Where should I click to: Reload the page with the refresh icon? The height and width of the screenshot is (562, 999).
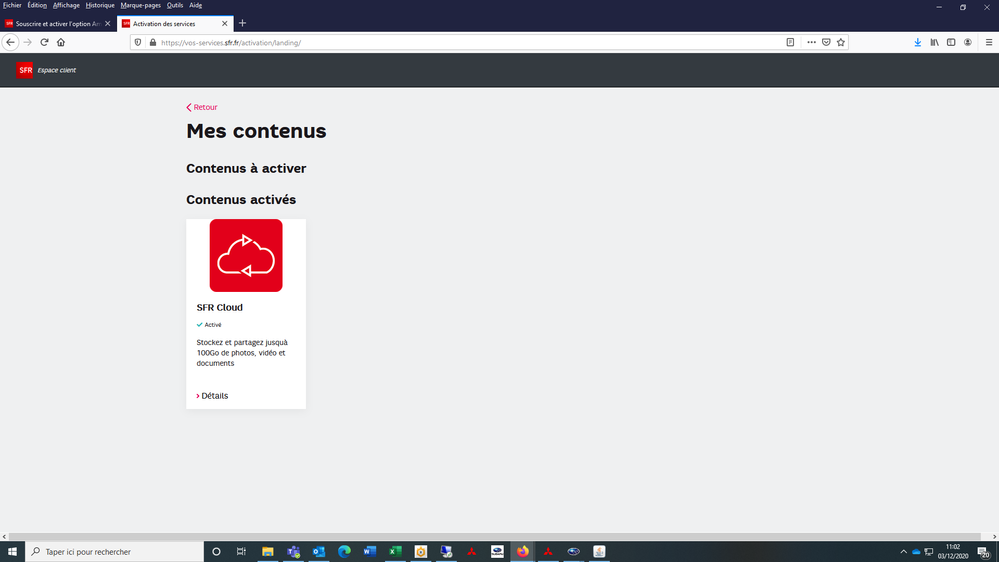(44, 42)
